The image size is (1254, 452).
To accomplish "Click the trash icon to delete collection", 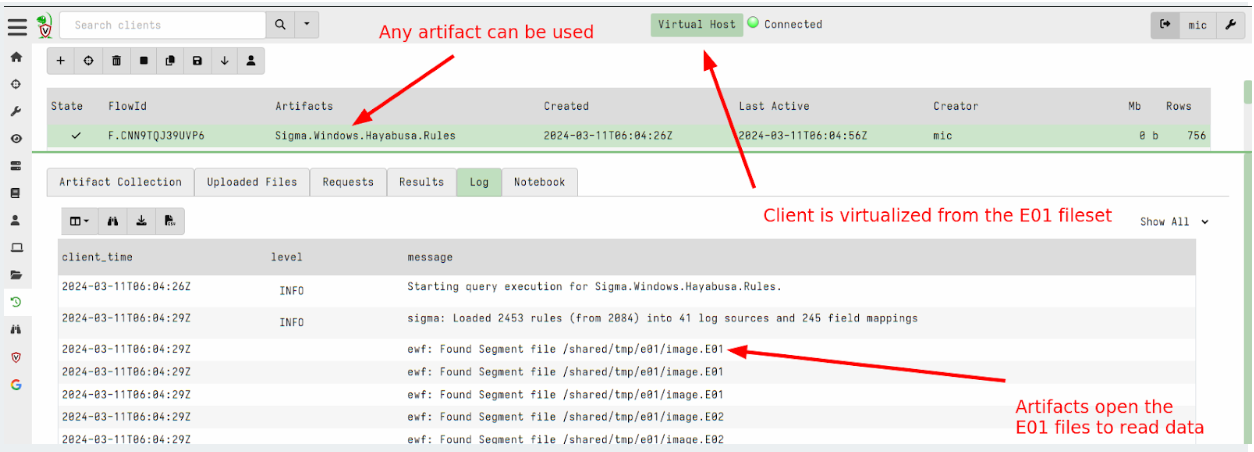I will point(116,61).
